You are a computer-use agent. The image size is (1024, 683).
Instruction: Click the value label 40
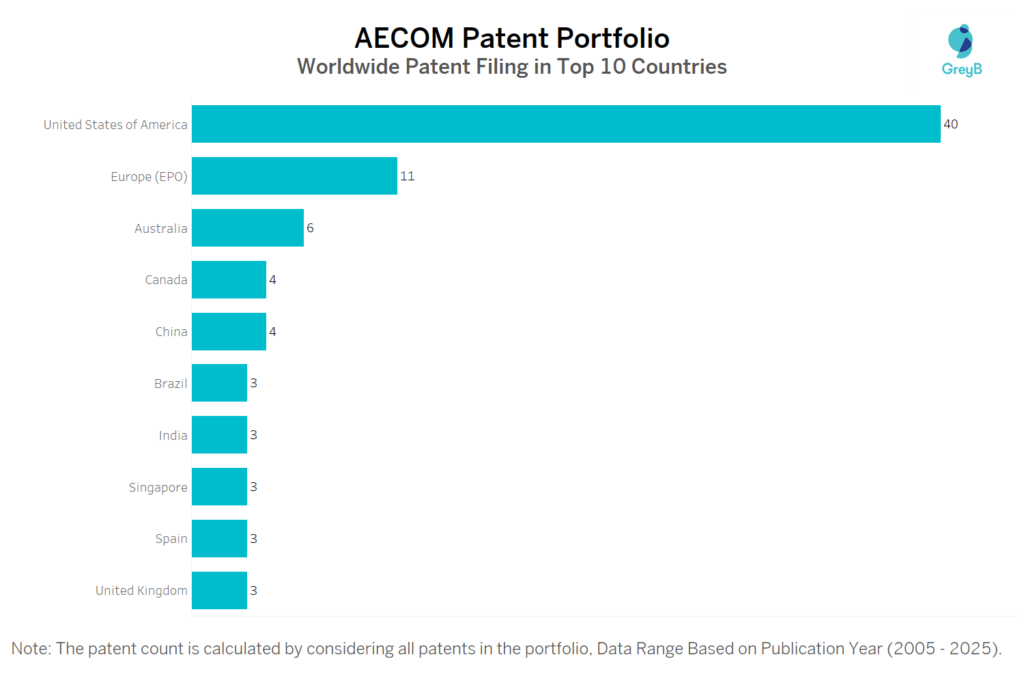(951, 124)
